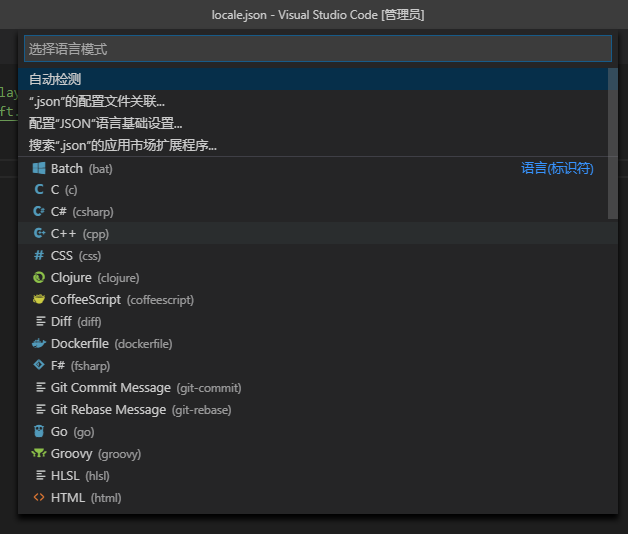Click the Git Rebase Message icon
628x534 pixels.
point(40,409)
